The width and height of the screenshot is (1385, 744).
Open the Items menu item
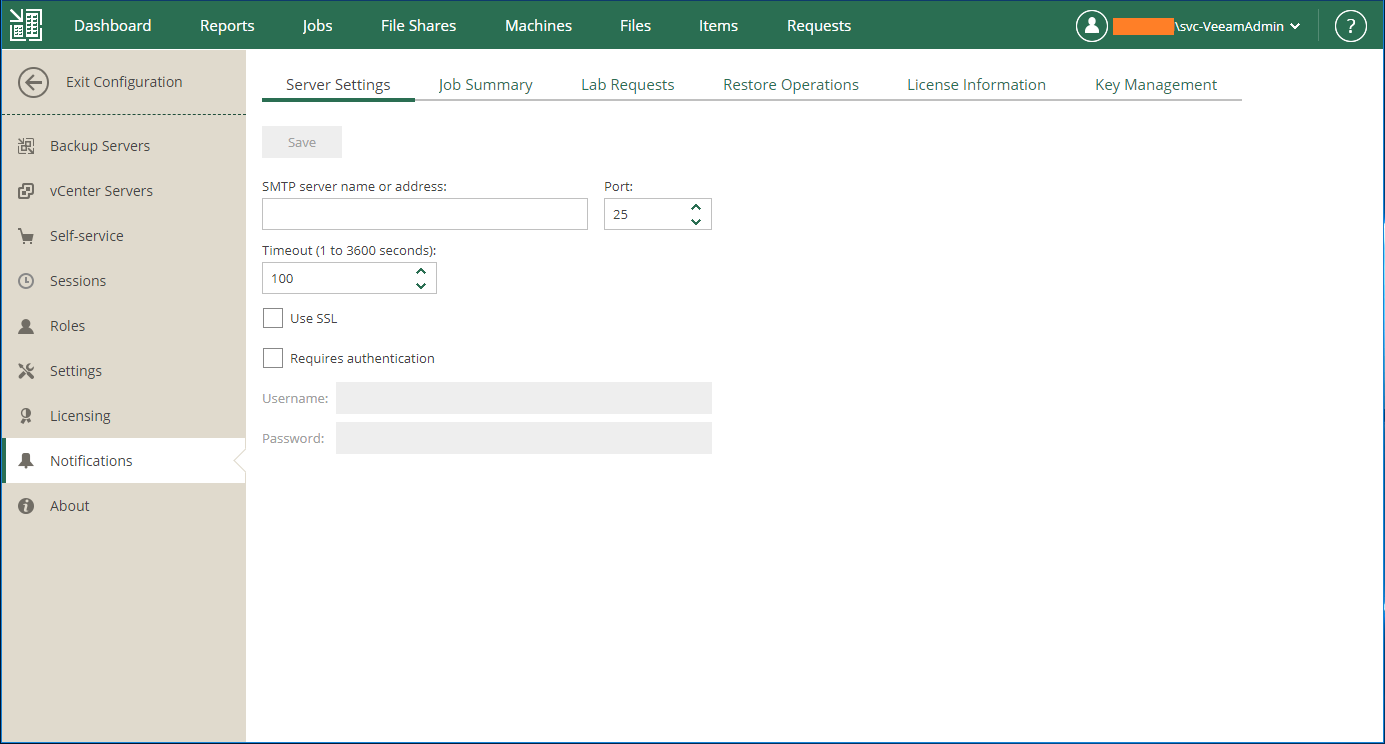pos(719,26)
